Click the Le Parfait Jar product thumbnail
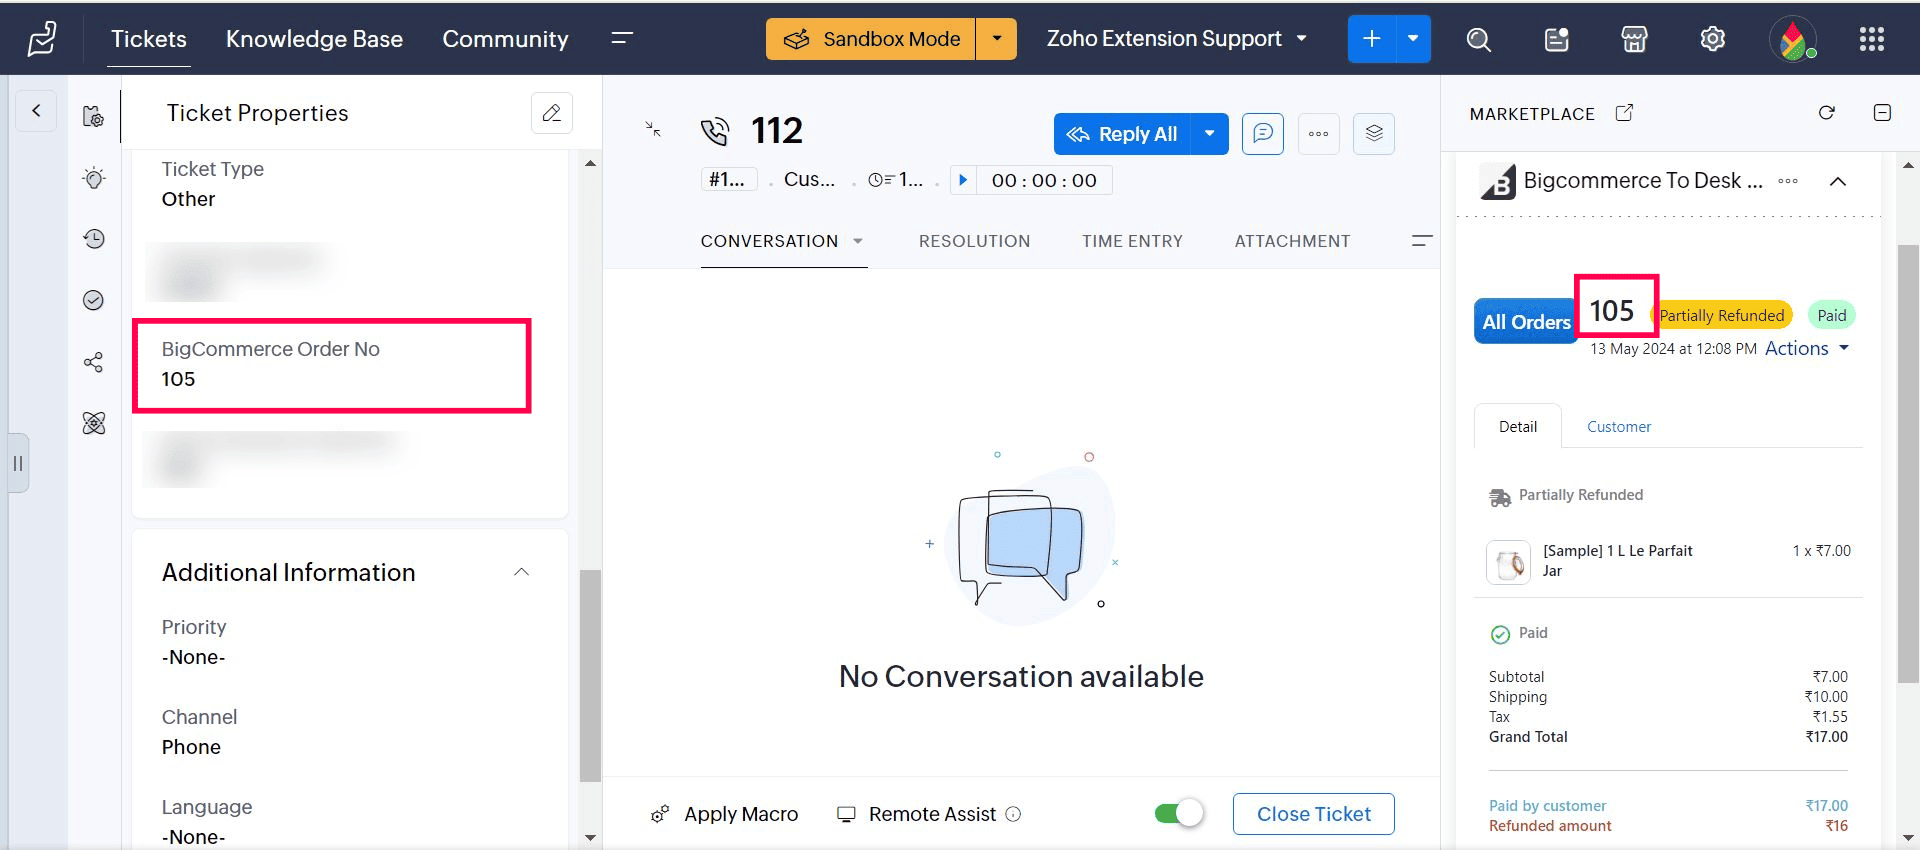 1508,562
